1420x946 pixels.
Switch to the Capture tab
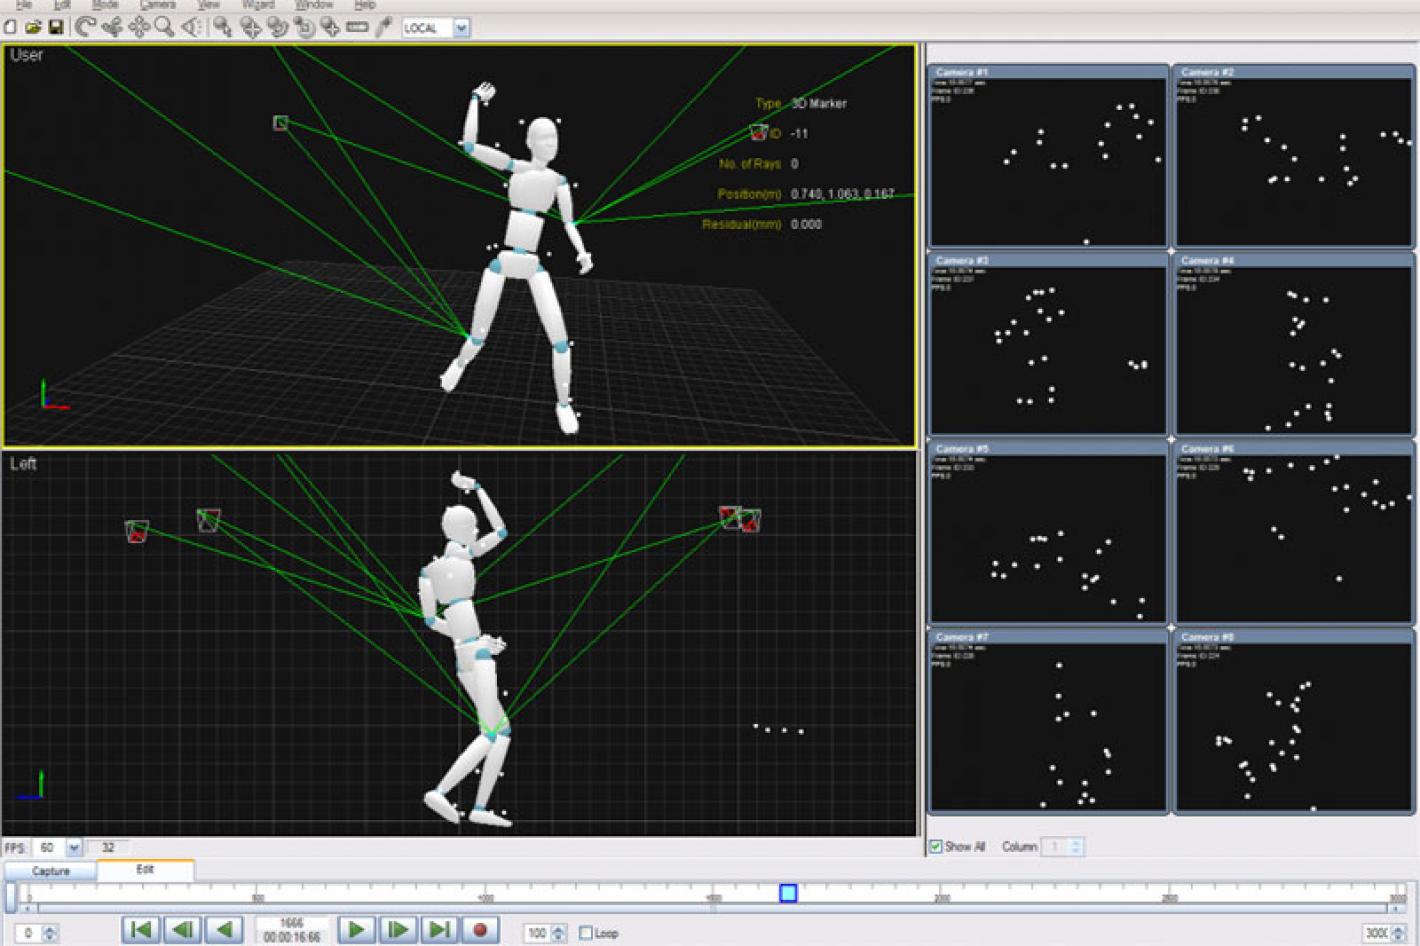[50, 871]
